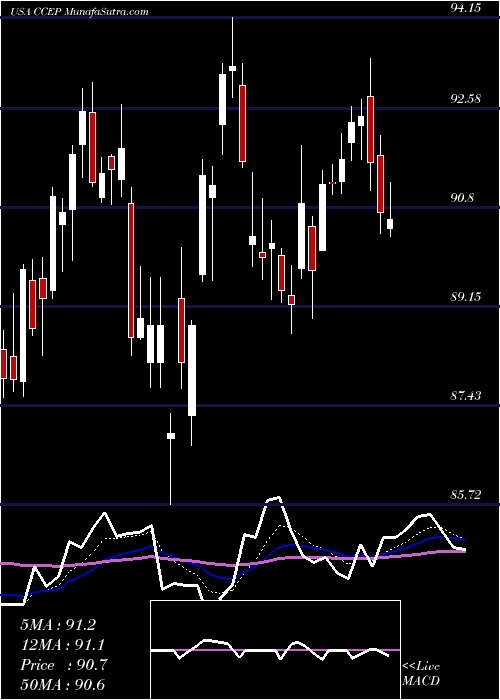Click the 92.58 price level label

point(466,99)
